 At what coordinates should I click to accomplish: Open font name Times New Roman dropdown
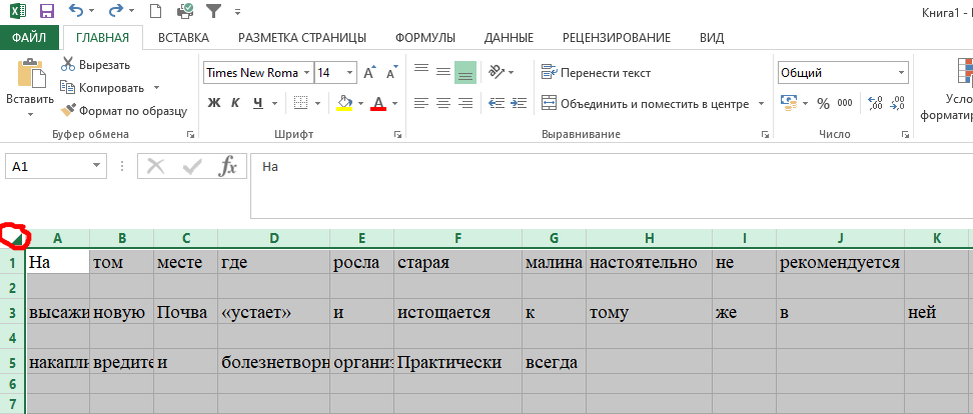point(307,73)
